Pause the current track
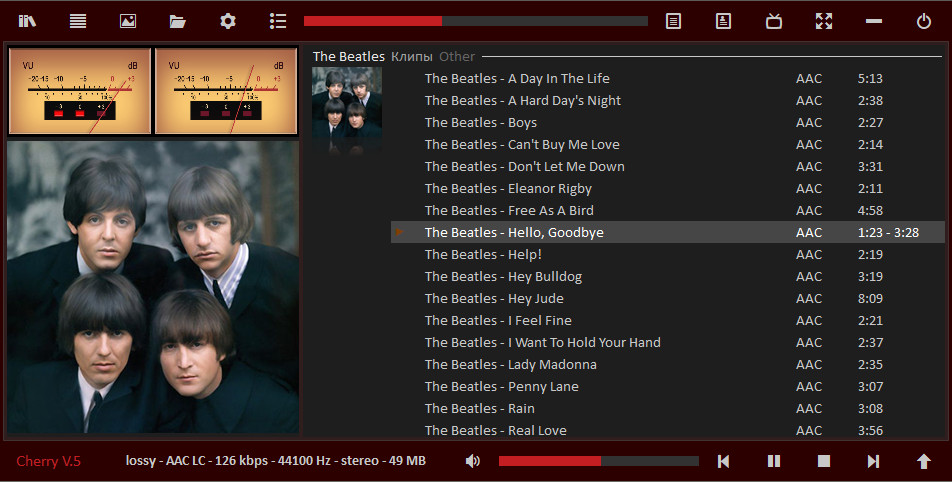 (x=774, y=461)
